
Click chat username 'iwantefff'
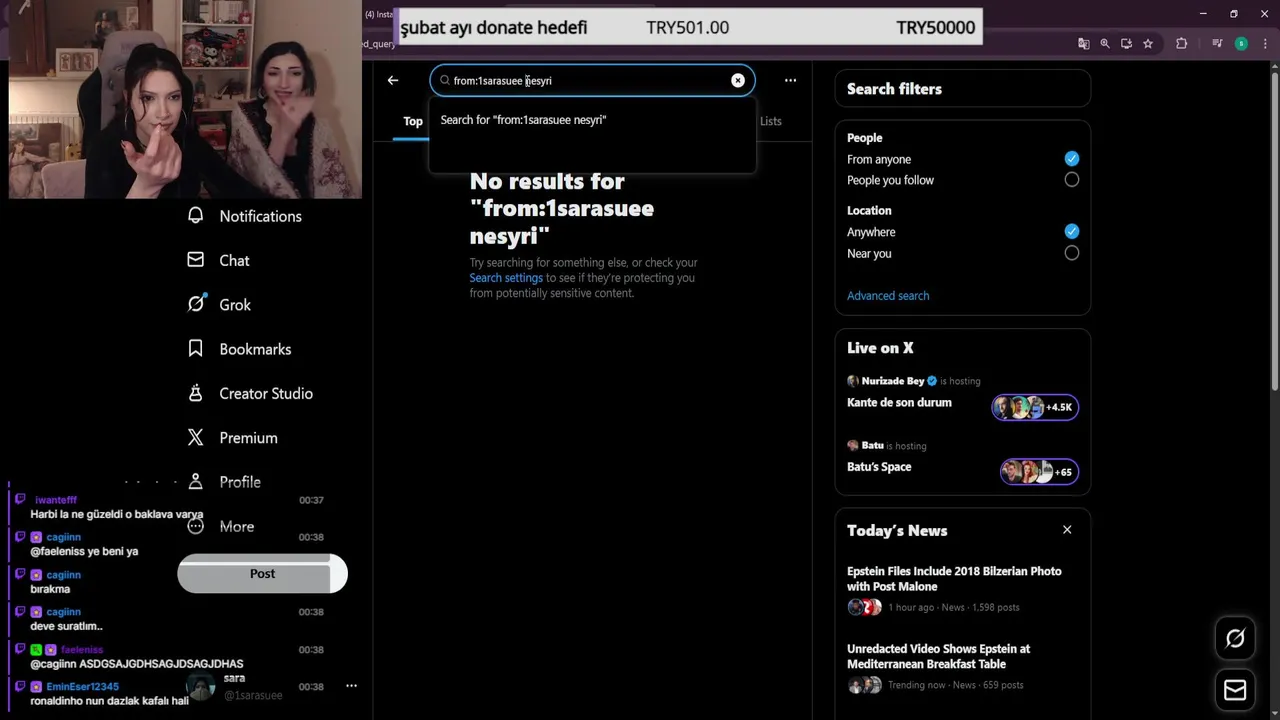click(56, 500)
